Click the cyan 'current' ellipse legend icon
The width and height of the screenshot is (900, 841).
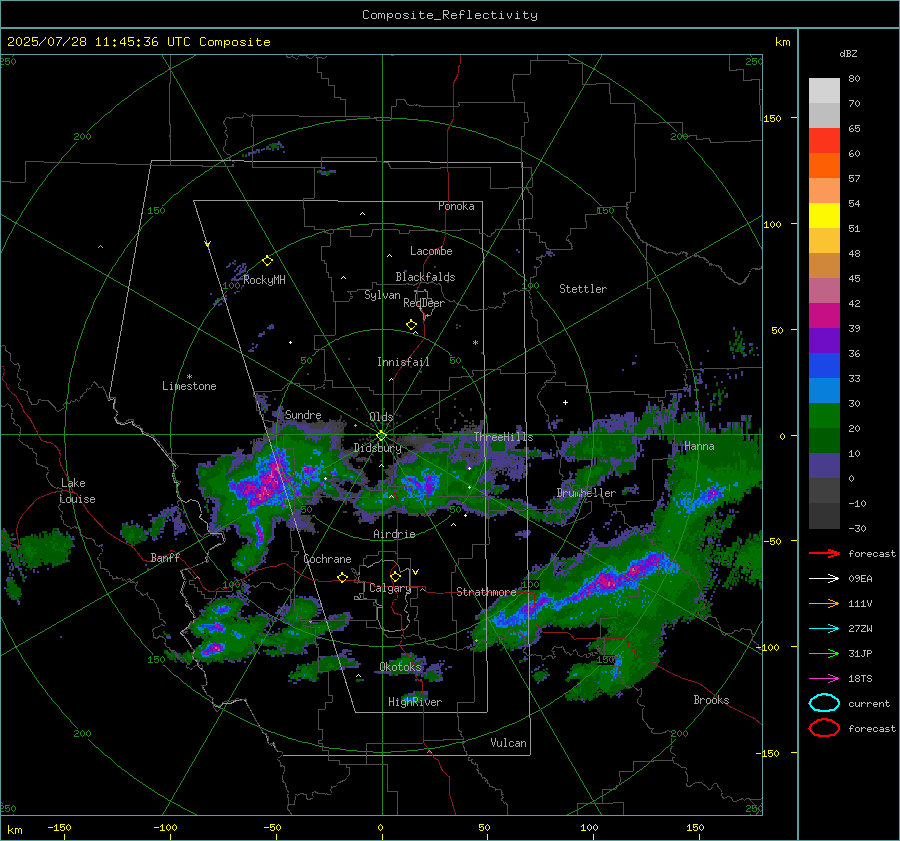824,703
